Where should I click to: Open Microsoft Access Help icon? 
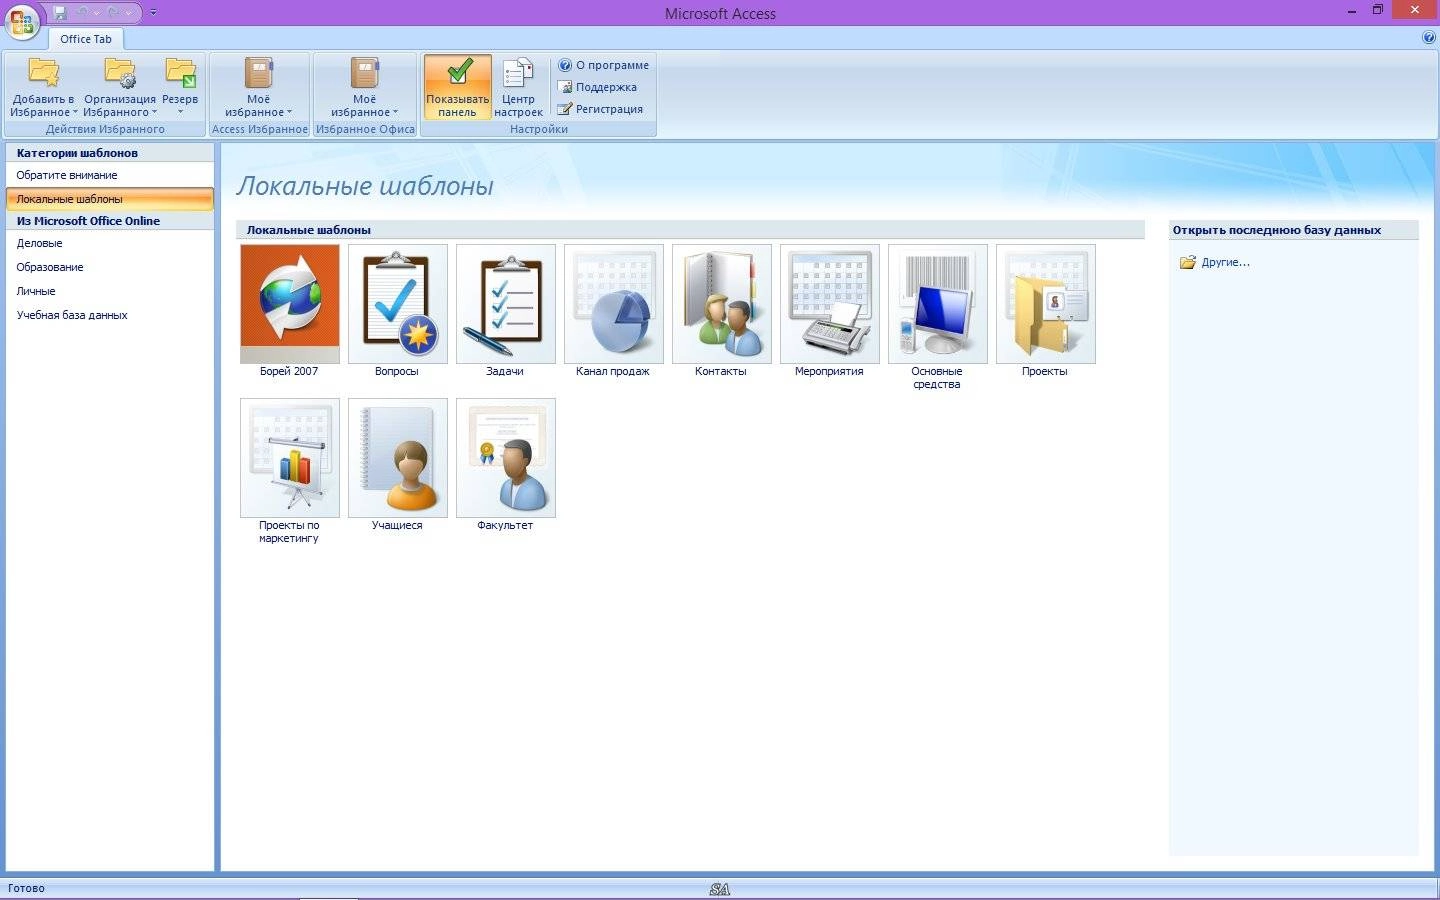coord(1428,37)
